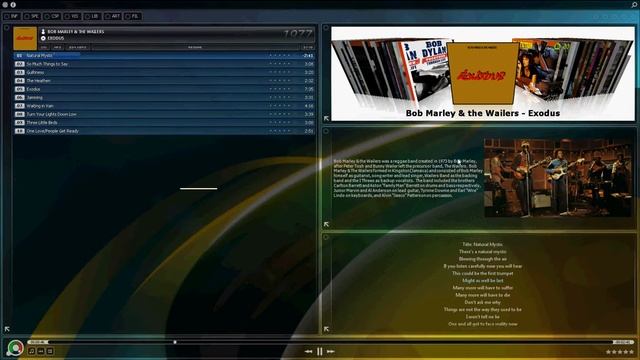Toggle the CSP panel button
This screenshot has height=360, width=640.
52,16
